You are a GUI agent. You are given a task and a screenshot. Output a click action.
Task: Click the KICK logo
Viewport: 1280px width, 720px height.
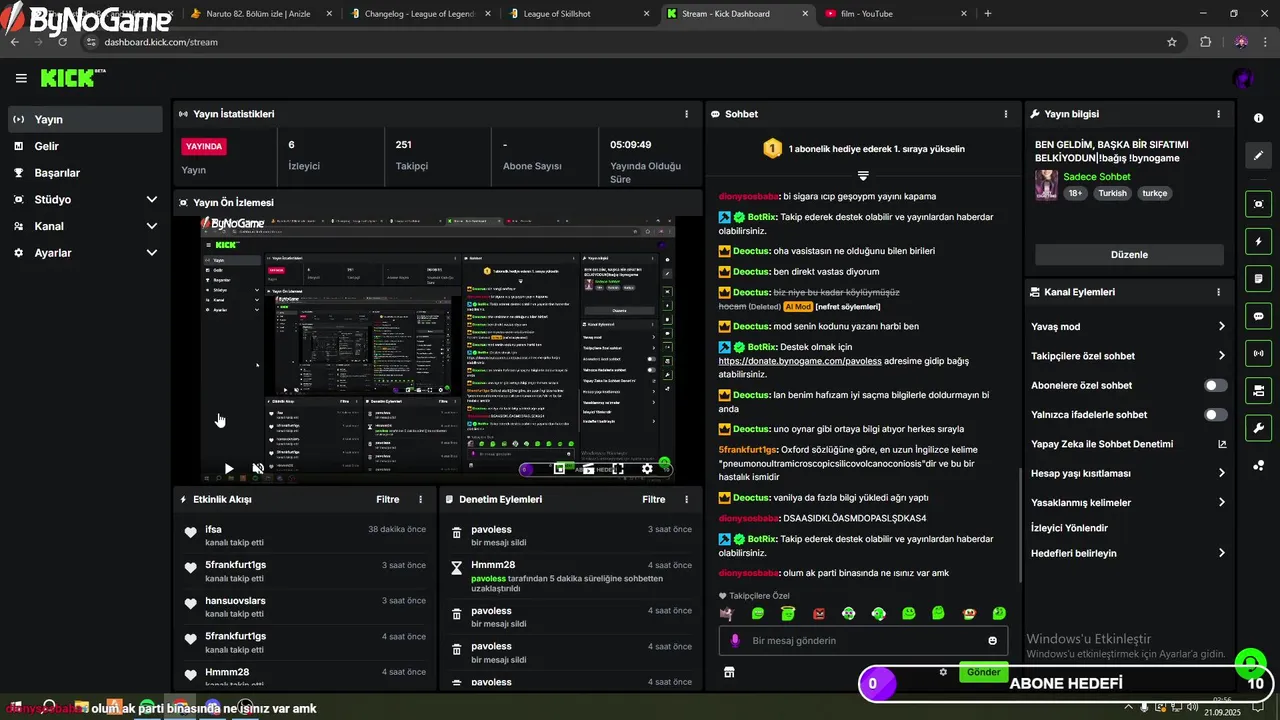[72, 78]
